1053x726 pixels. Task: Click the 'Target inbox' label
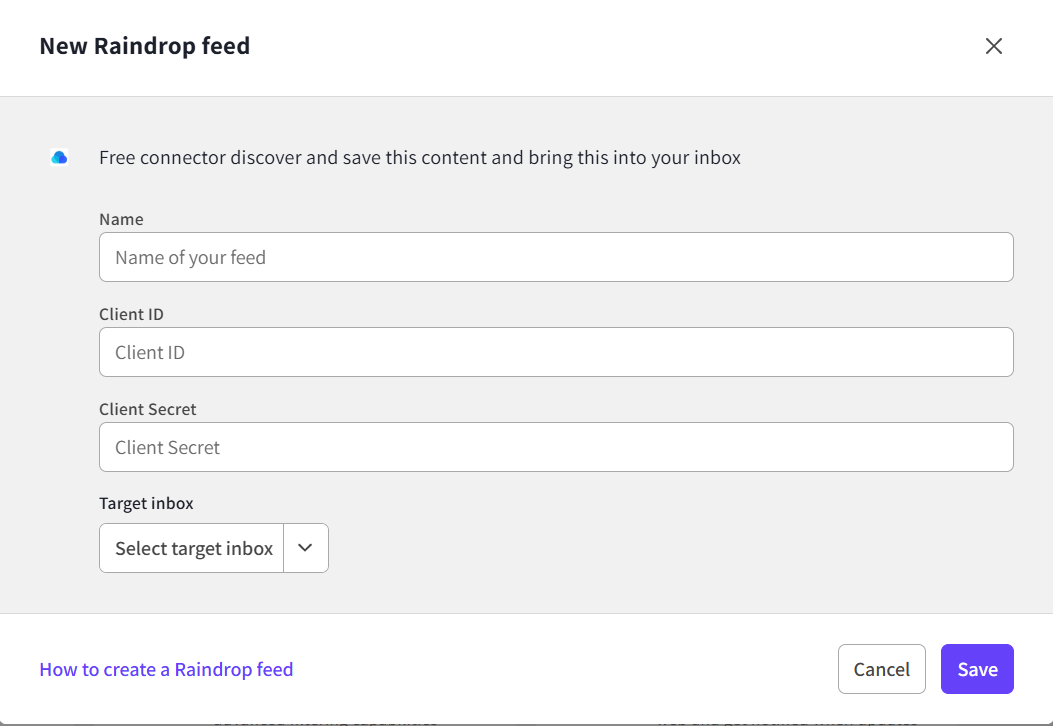(146, 503)
